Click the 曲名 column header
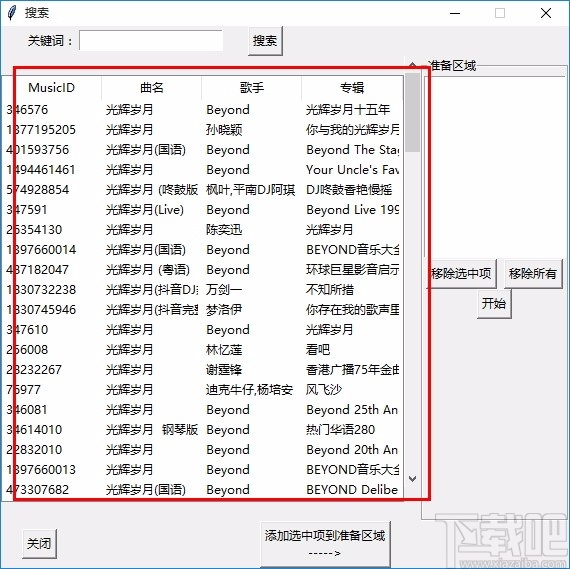570x569 pixels. [x=152, y=88]
